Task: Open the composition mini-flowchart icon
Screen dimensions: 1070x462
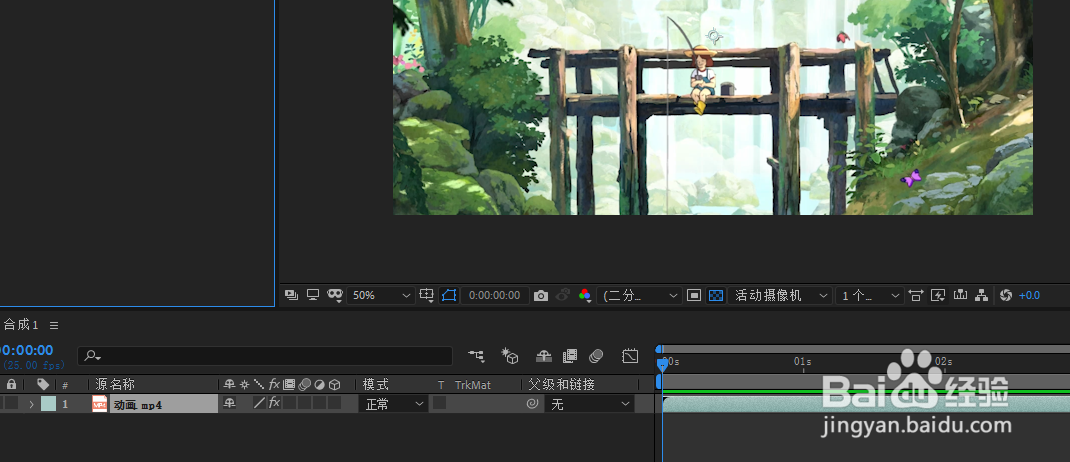Action: 476,356
